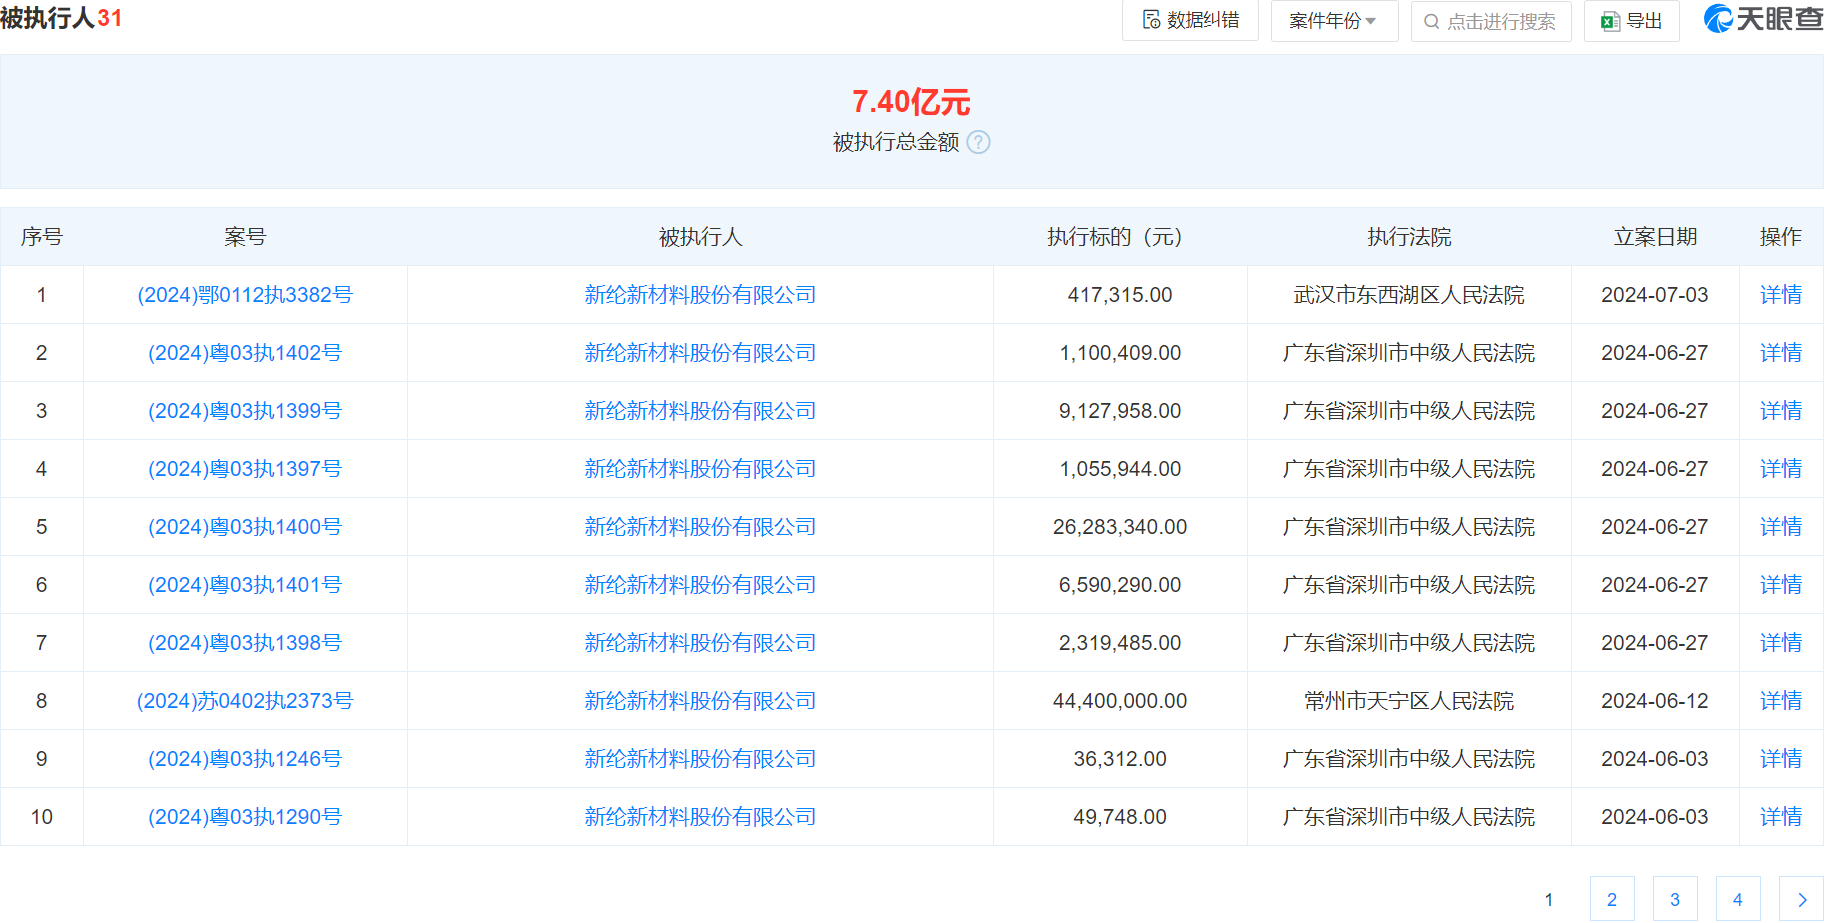Viewport: 1824px width, 923px height.
Task: Click the 导出 Excel export button
Action: pyautogui.click(x=1631, y=21)
